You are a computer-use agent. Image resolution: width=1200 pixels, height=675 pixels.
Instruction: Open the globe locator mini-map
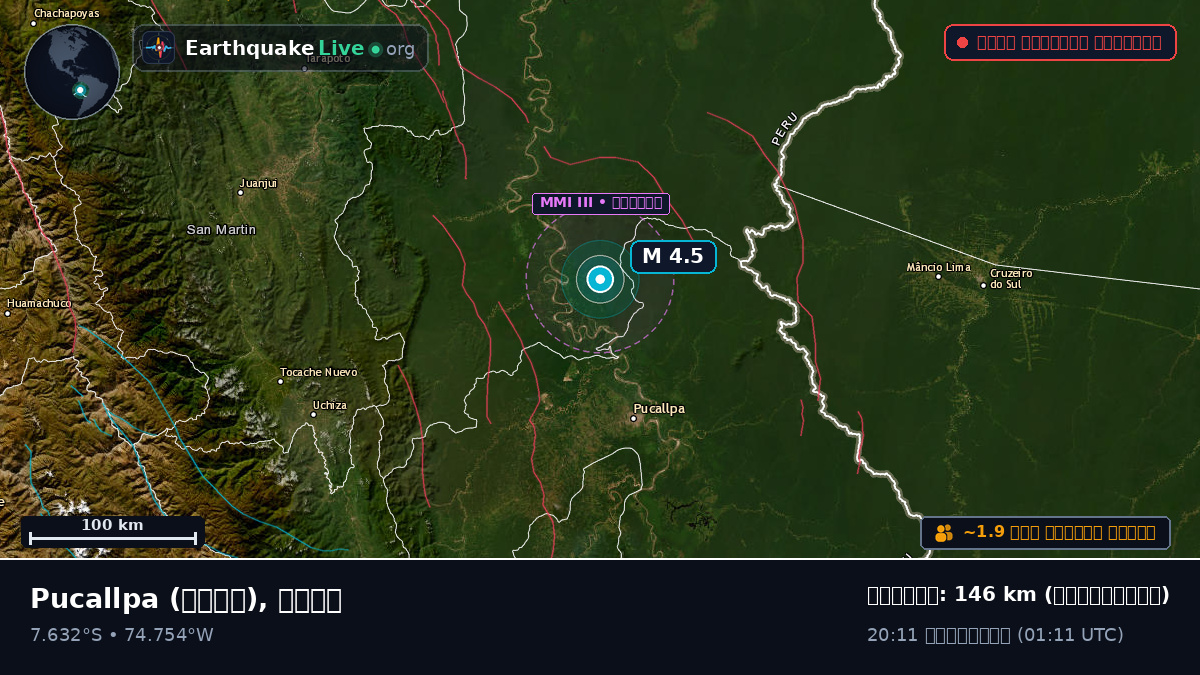point(72,72)
